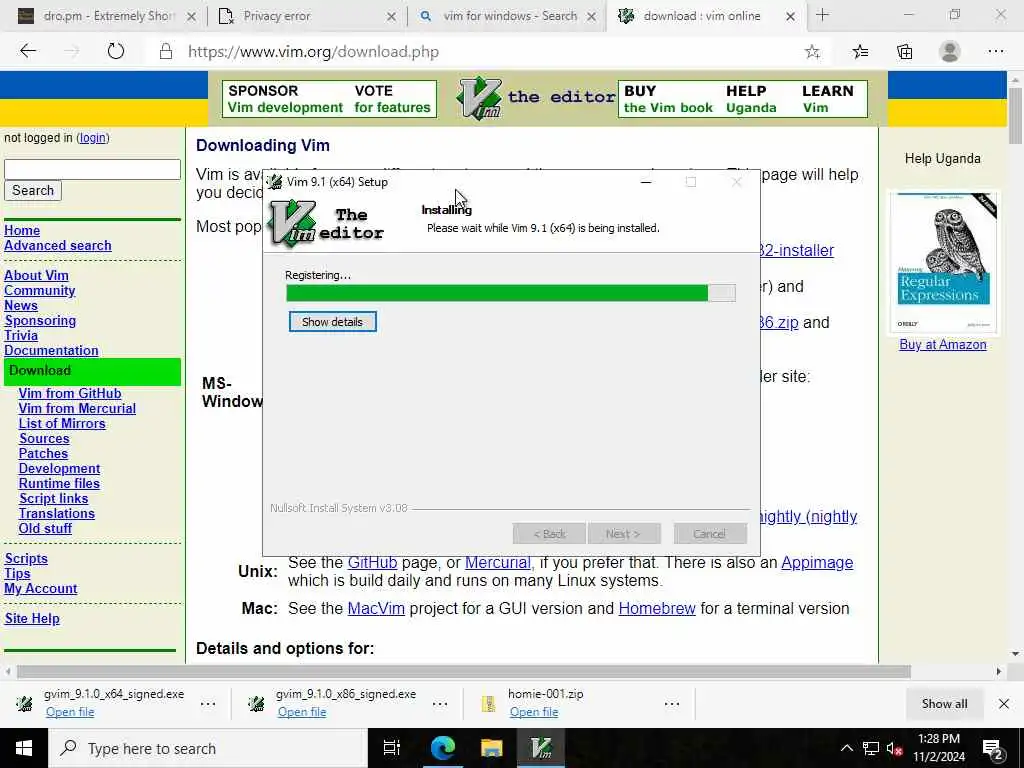Open 'SPONSOR Vim development' banner link

click(285, 99)
